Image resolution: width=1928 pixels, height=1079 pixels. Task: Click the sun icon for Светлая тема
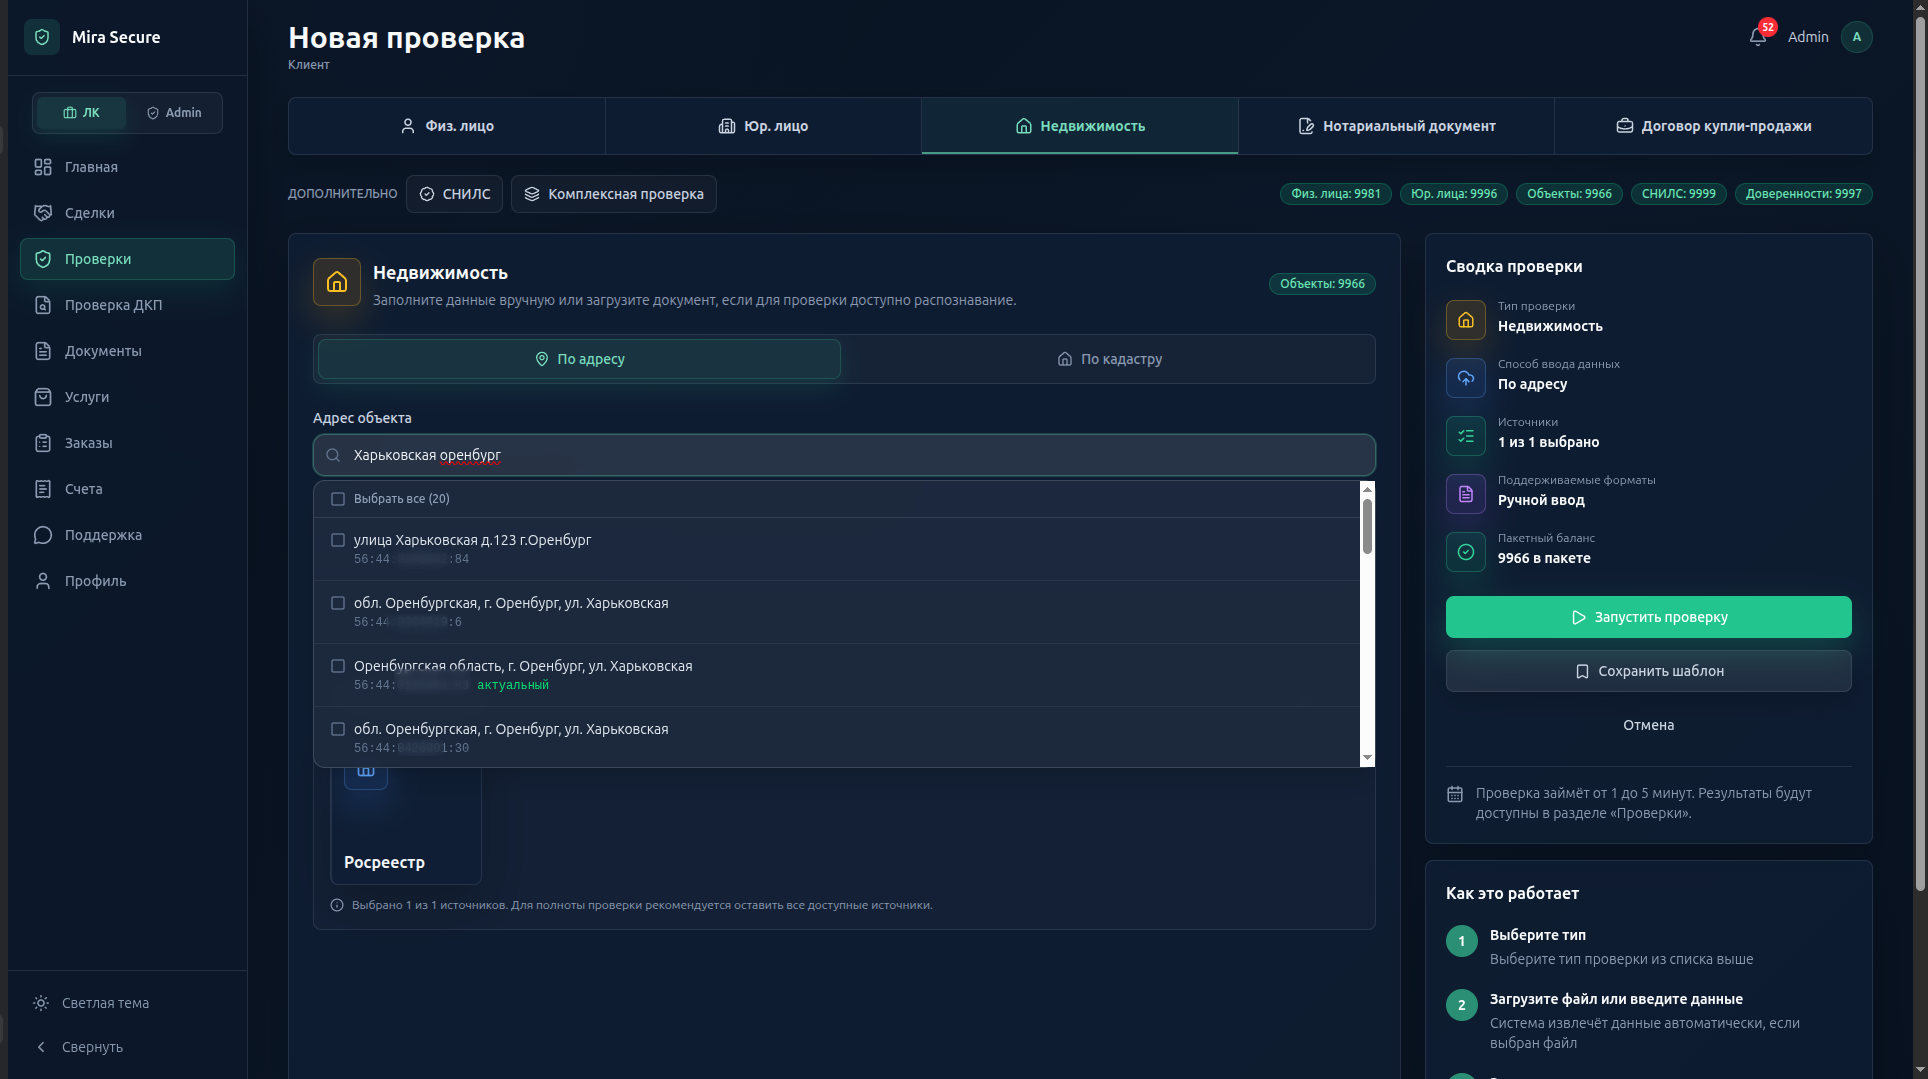(x=41, y=1003)
